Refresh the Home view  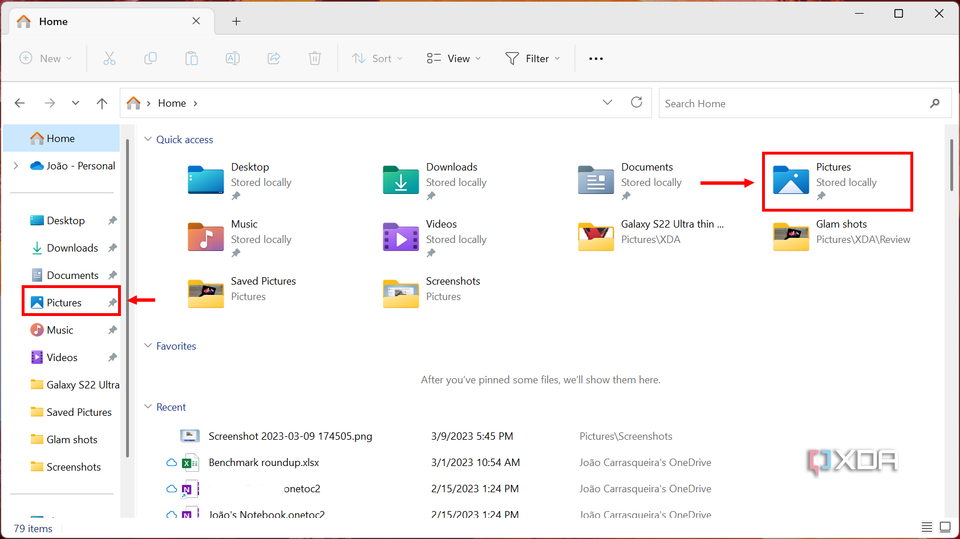click(x=637, y=102)
